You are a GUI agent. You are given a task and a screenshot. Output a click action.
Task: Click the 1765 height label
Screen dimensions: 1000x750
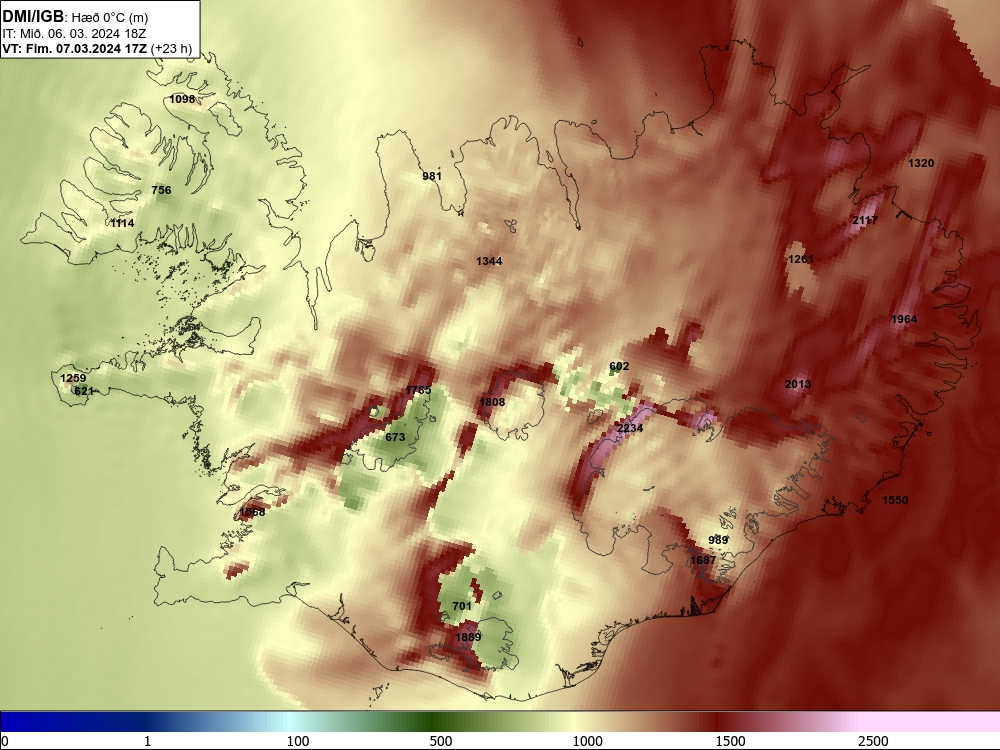click(x=418, y=390)
